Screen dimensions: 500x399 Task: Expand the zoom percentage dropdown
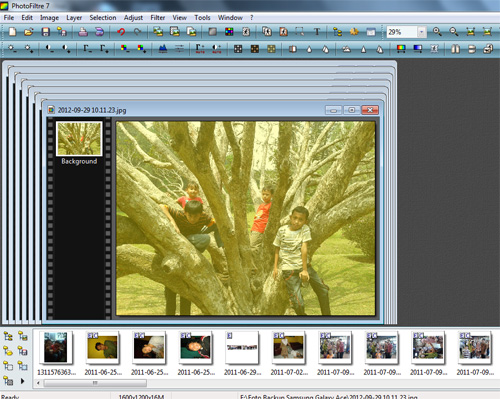(422, 32)
